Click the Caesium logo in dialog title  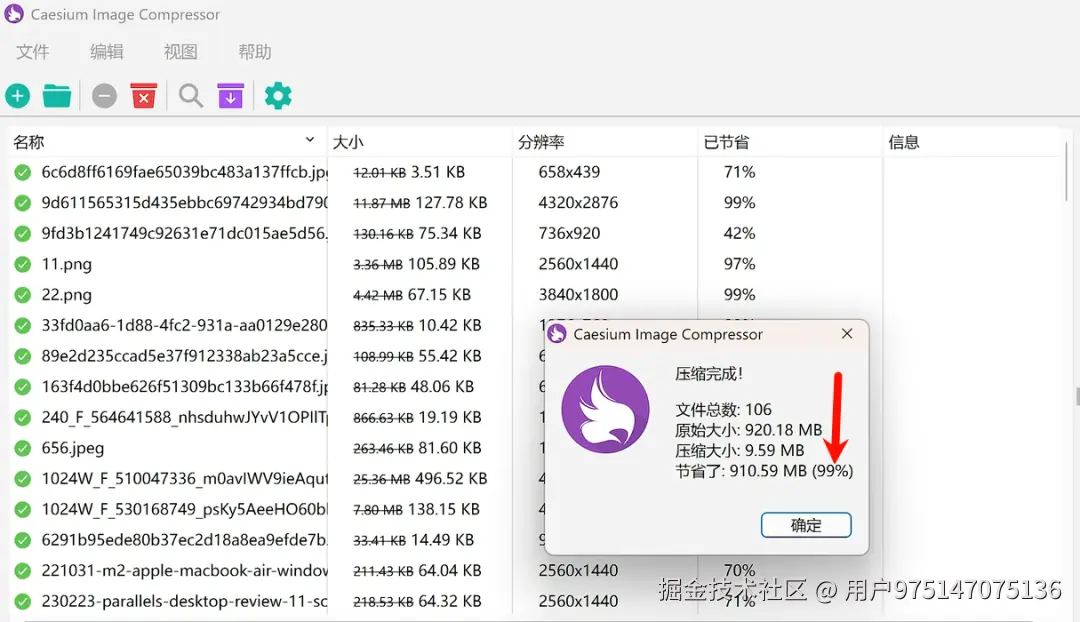click(x=557, y=334)
